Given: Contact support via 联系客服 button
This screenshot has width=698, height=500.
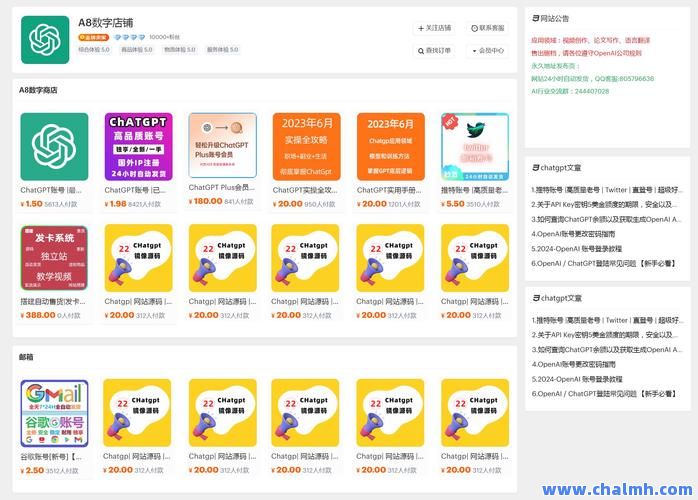Looking at the screenshot, I should point(487,28).
